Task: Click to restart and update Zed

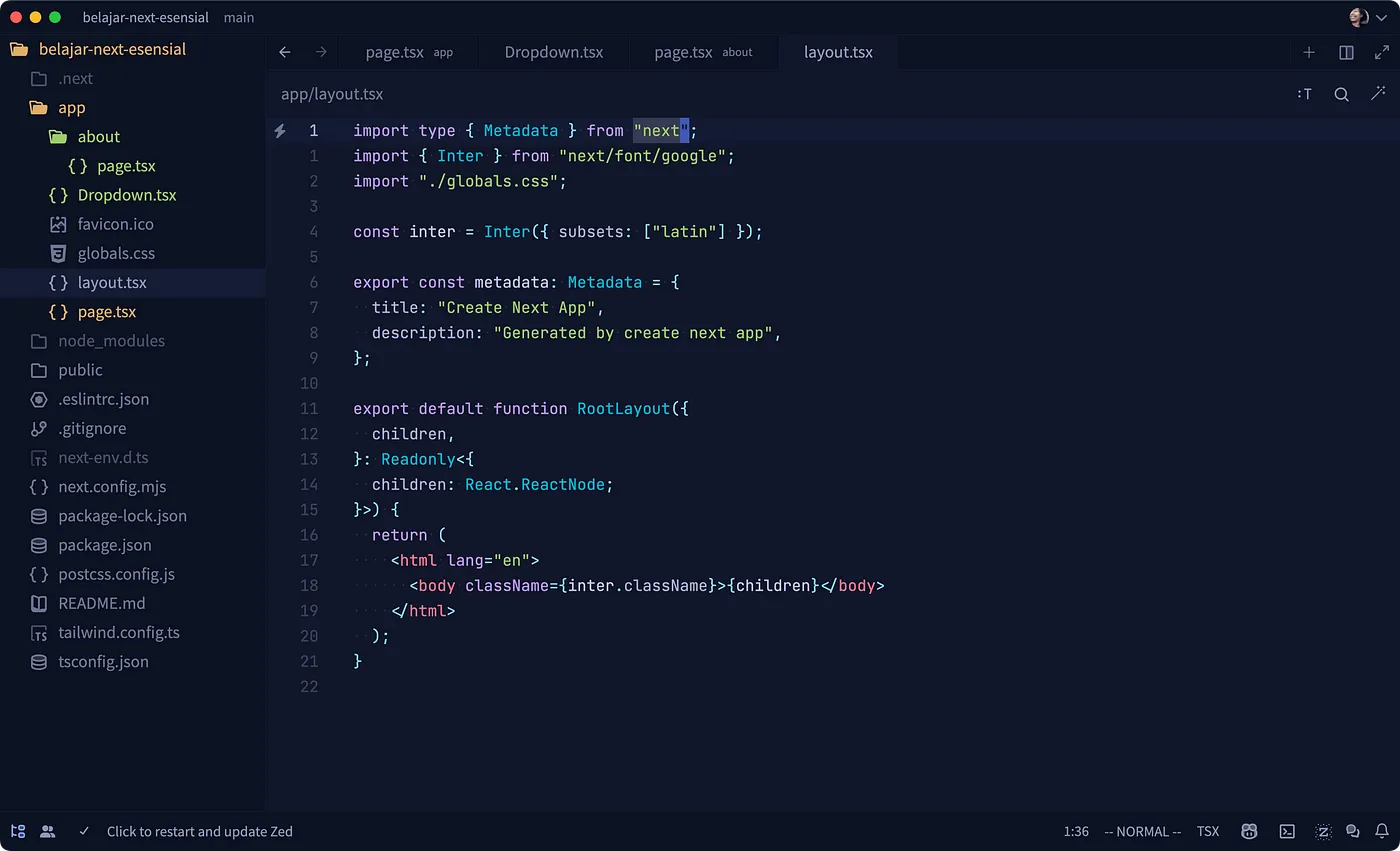Action: click(199, 831)
